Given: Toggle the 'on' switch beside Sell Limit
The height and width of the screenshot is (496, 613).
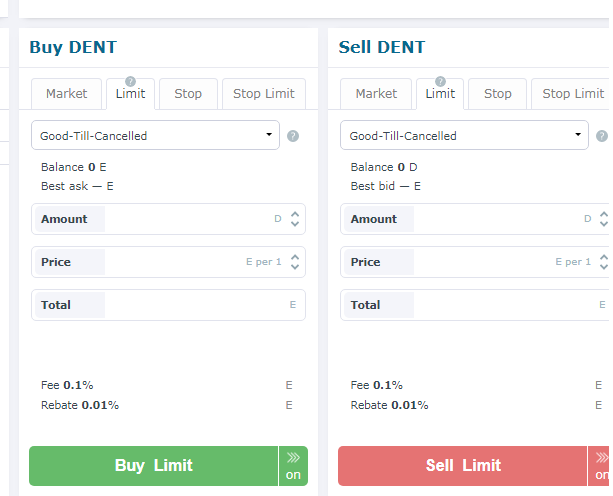Looking at the screenshot, I should coord(600,466).
